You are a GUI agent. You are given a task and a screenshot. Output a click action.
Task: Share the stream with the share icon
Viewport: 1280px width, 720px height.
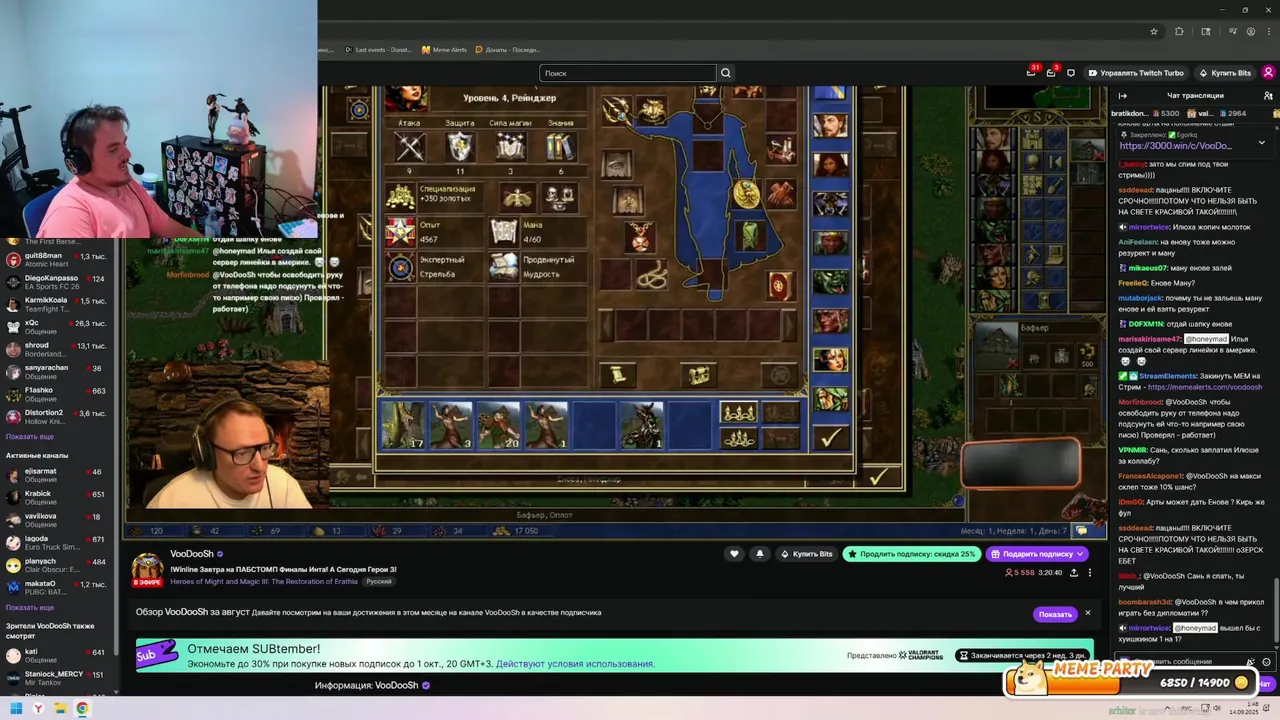tap(1074, 573)
